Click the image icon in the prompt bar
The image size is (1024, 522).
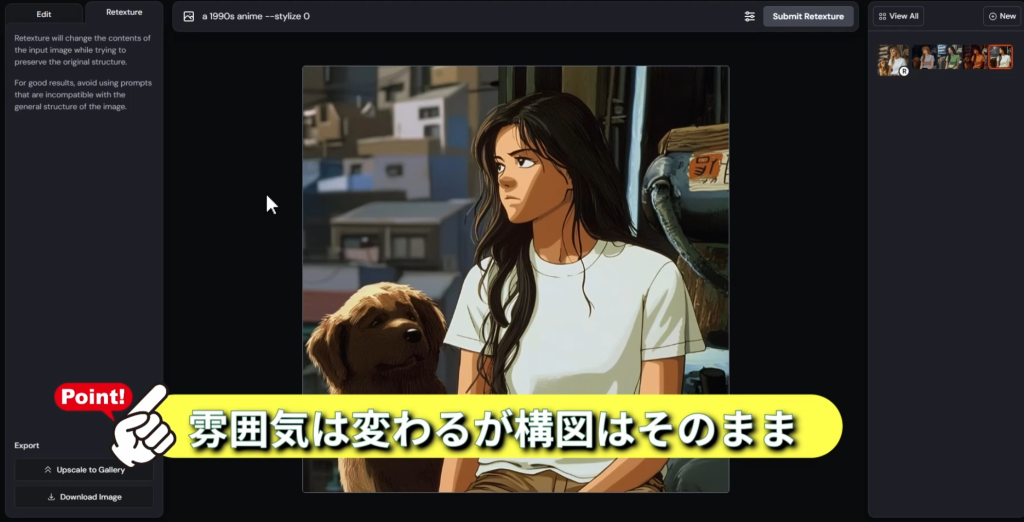188,16
